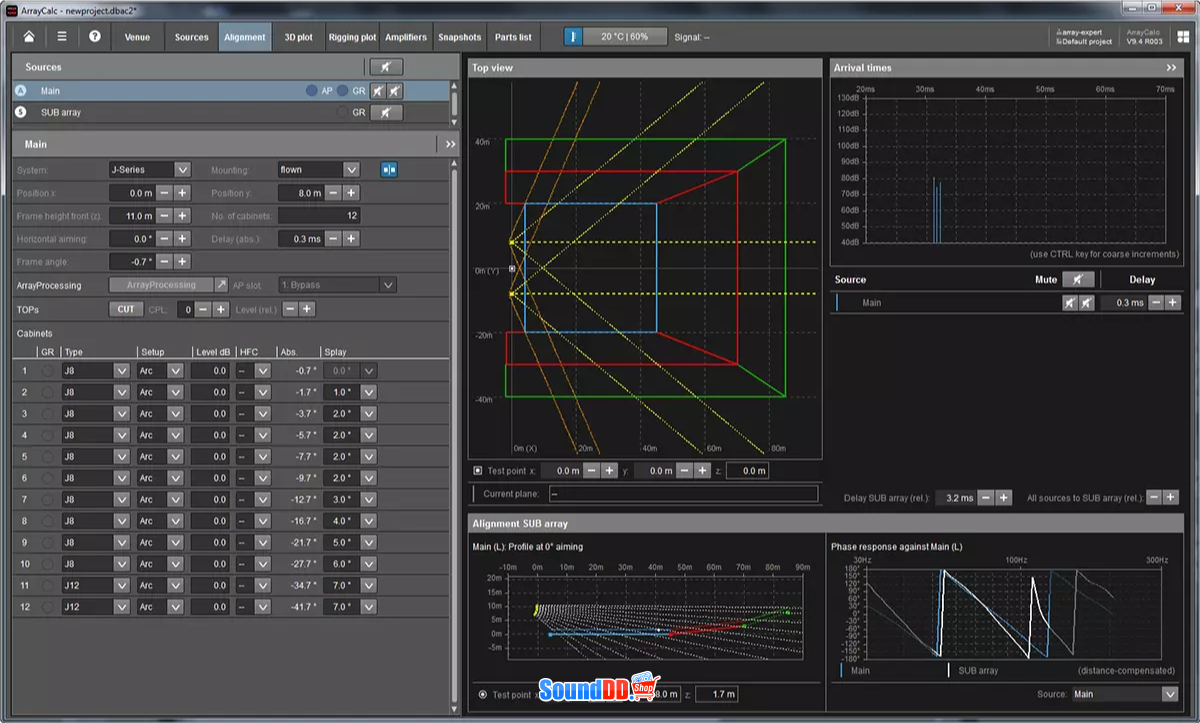Switch to the 3D plot tab
This screenshot has height=723, width=1200.
click(x=297, y=37)
